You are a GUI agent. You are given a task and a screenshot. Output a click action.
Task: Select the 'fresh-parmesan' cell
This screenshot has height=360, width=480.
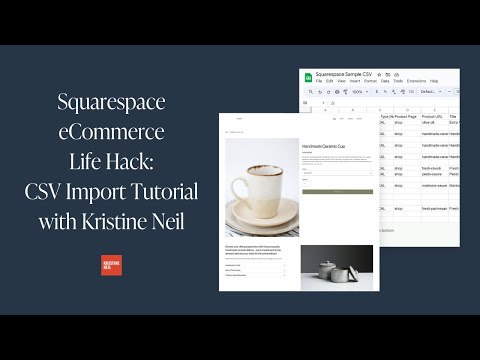pos(435,208)
